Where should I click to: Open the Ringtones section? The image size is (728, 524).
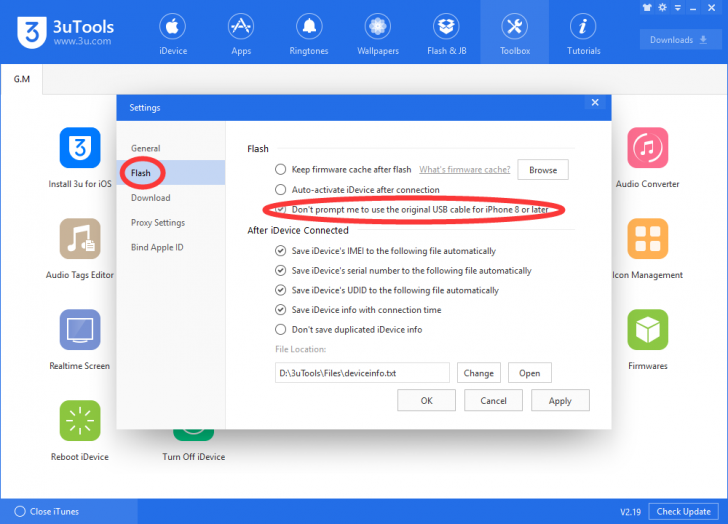[x=309, y=35]
